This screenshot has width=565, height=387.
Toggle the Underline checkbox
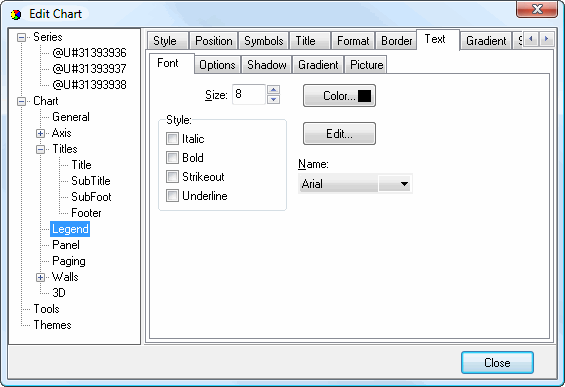click(172, 196)
